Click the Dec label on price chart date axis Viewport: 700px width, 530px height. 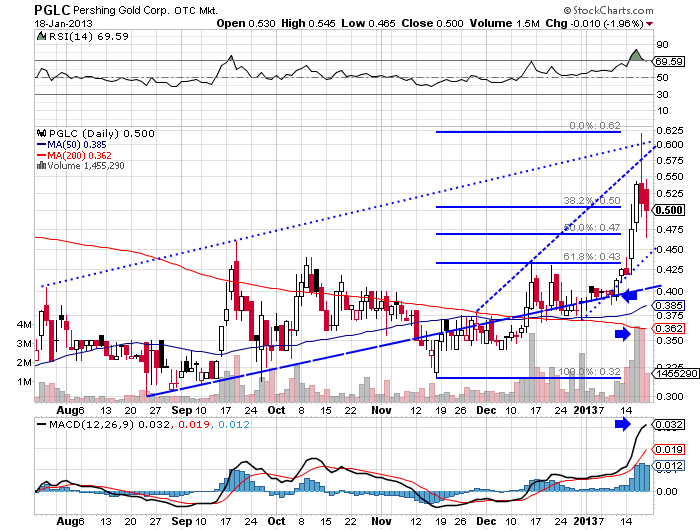coord(486,410)
